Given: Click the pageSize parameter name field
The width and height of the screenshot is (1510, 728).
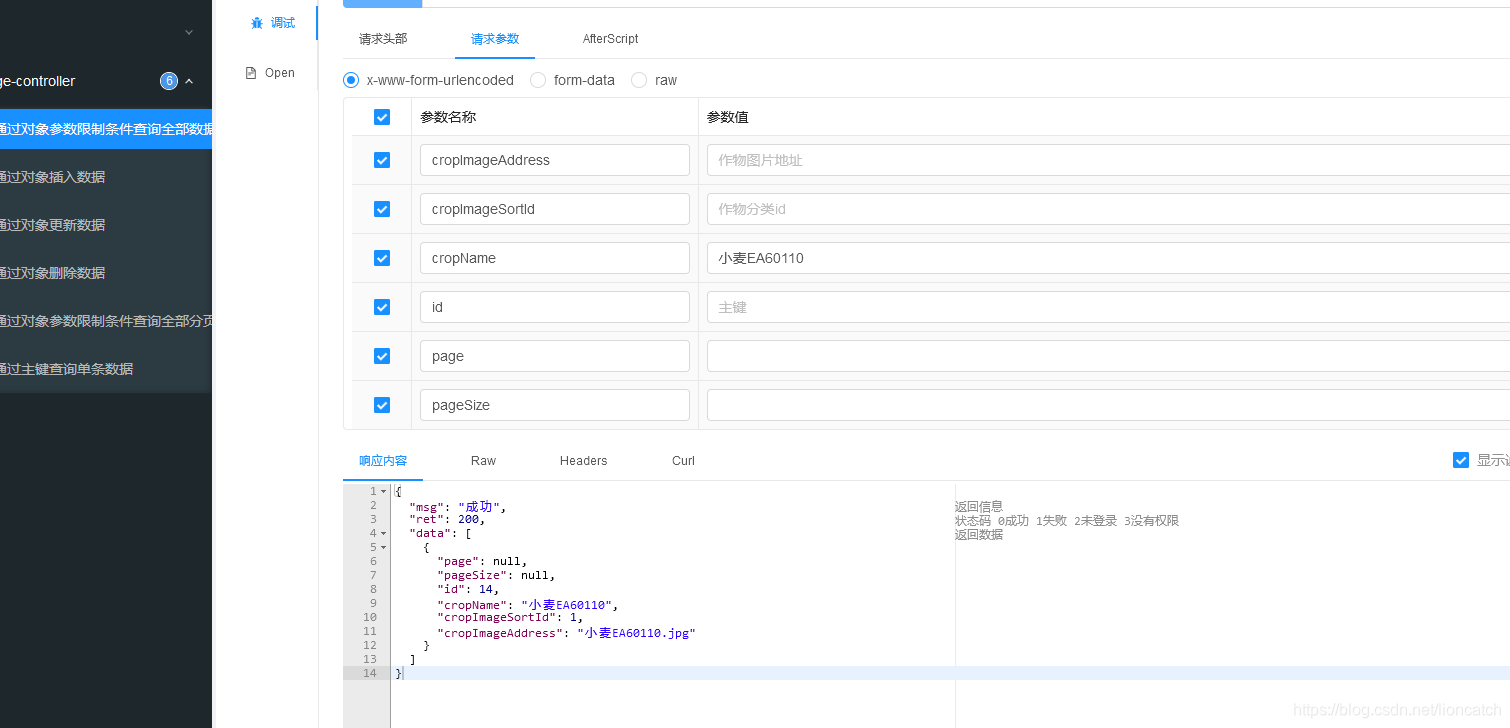Looking at the screenshot, I should pos(555,405).
